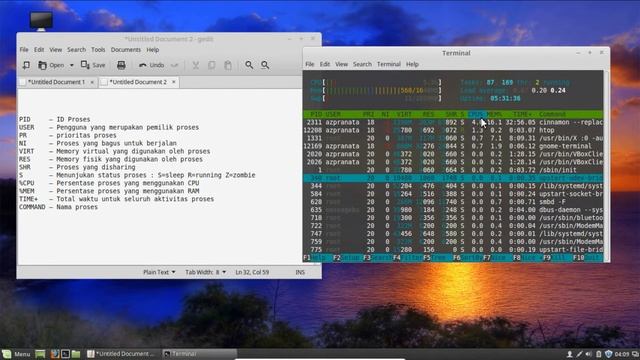Image resolution: width=640 pixels, height=360 pixels.
Task: Open gedit's Documents menu
Action: click(126, 49)
